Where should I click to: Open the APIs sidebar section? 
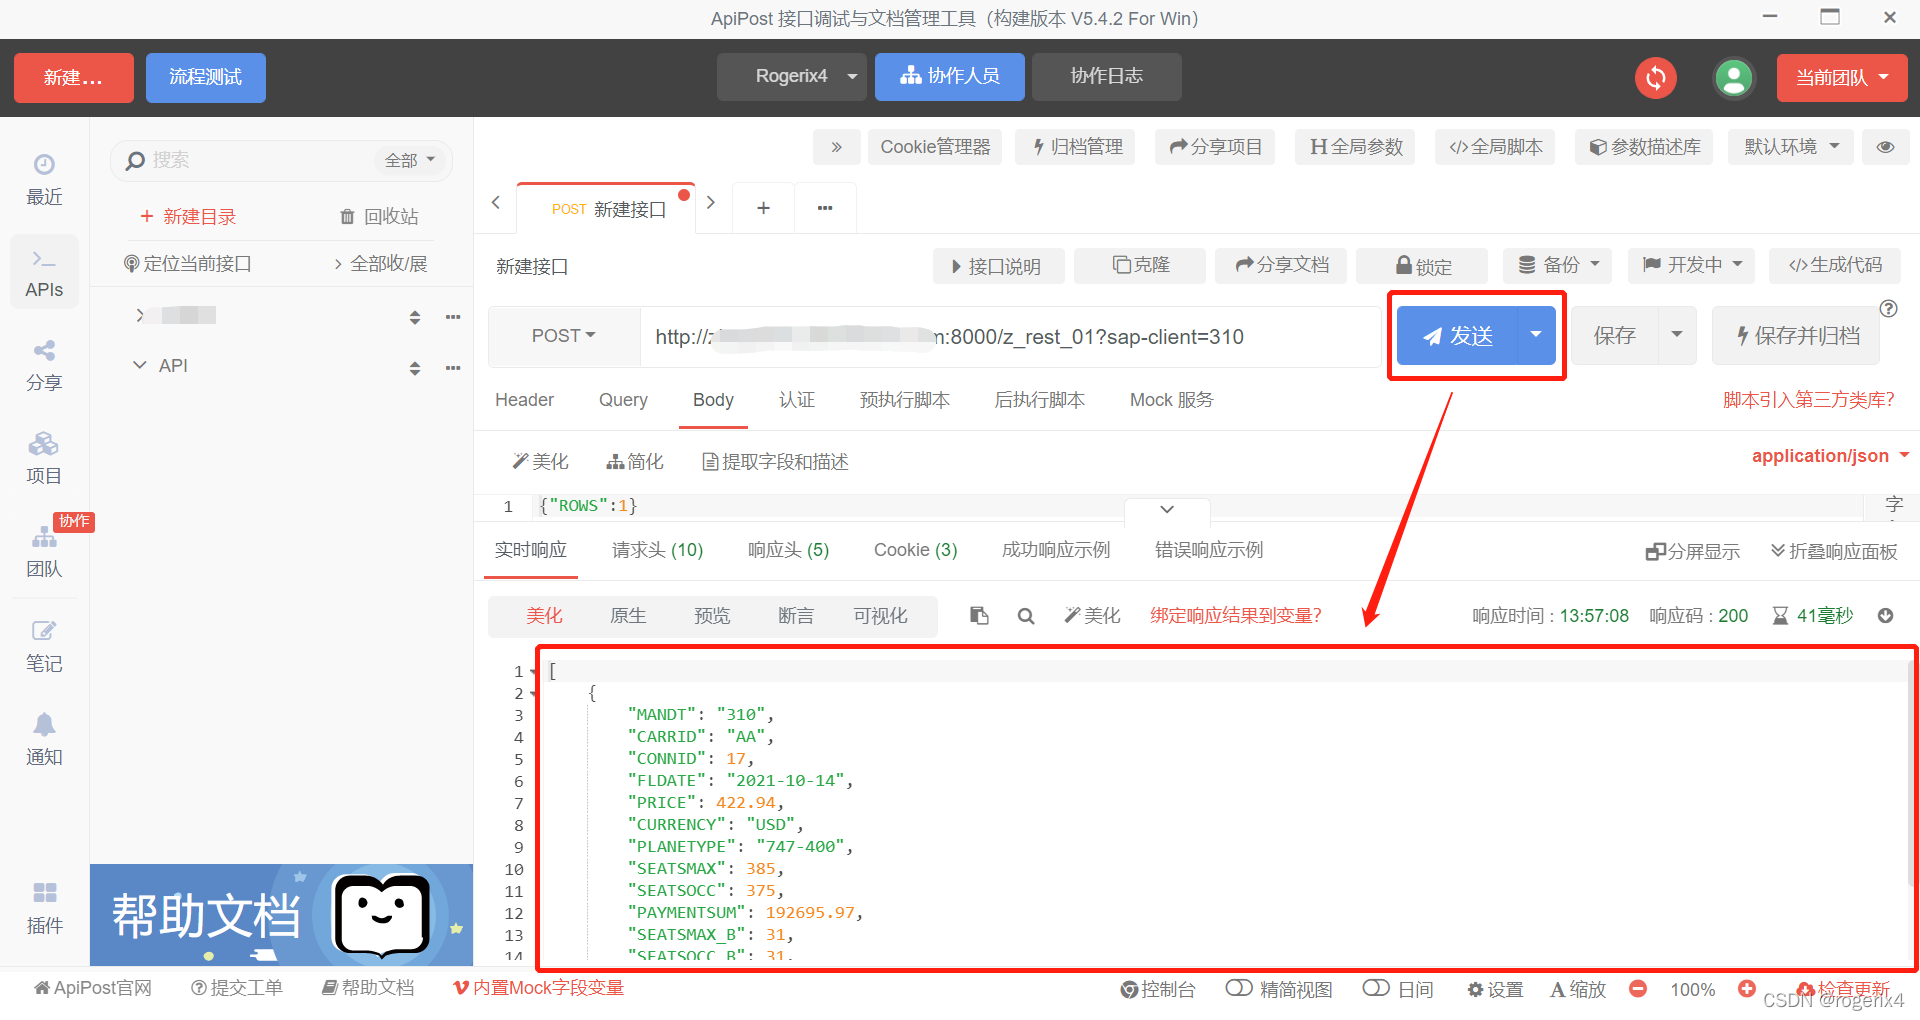44,273
